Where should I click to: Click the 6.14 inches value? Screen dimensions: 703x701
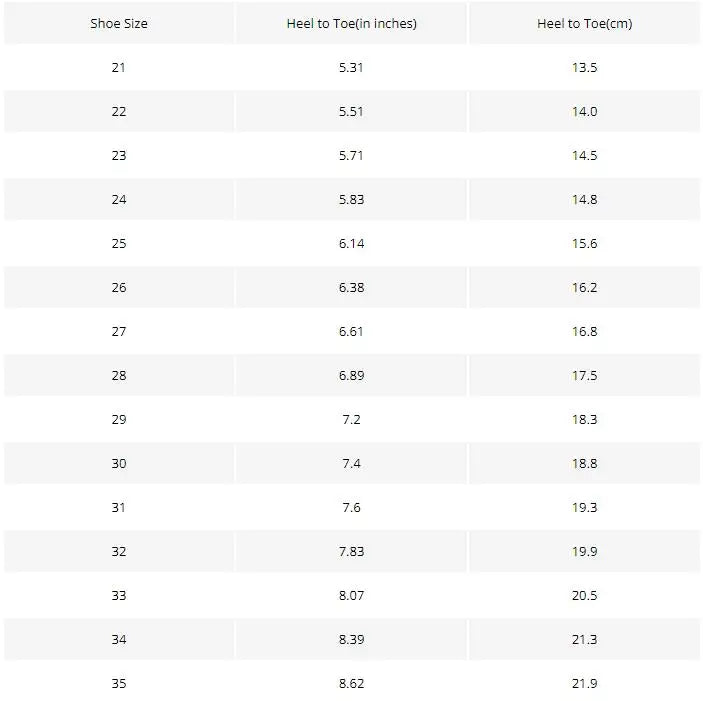tap(351, 244)
